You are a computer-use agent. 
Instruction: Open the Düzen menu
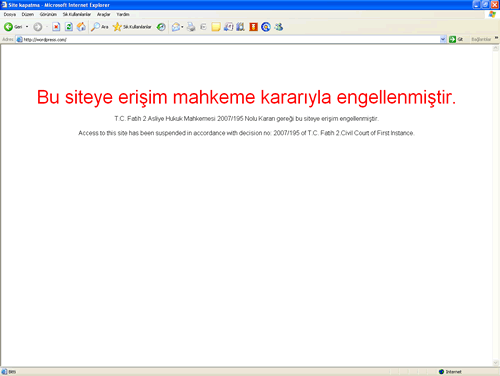(x=28, y=14)
